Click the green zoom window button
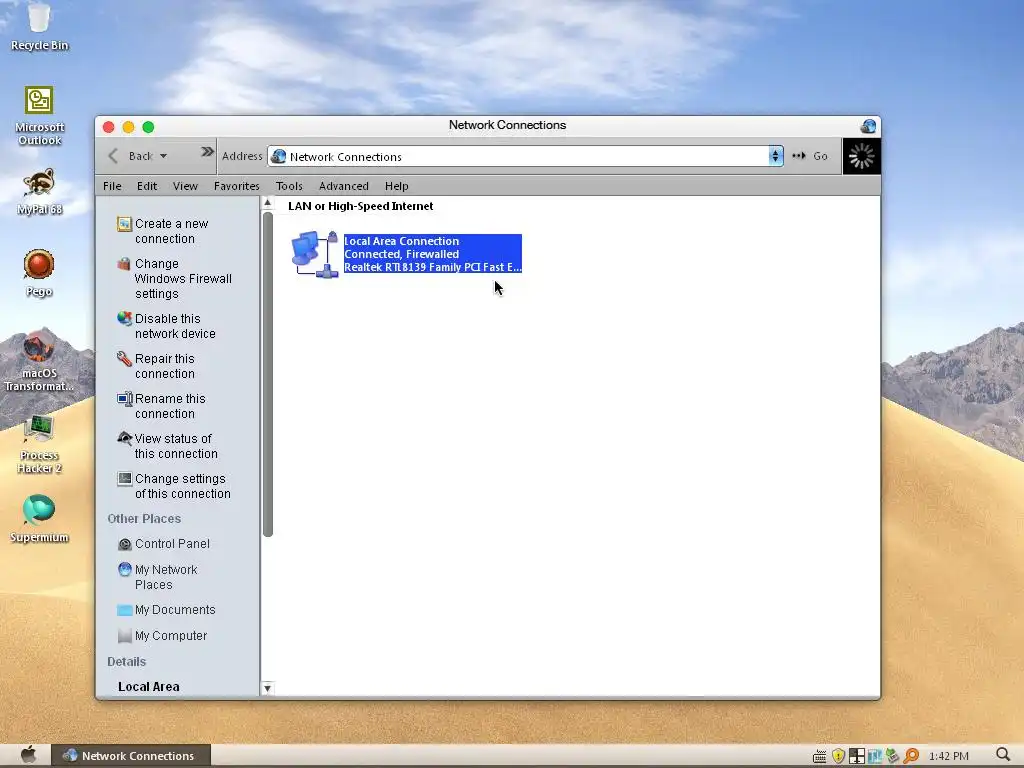 (x=148, y=127)
